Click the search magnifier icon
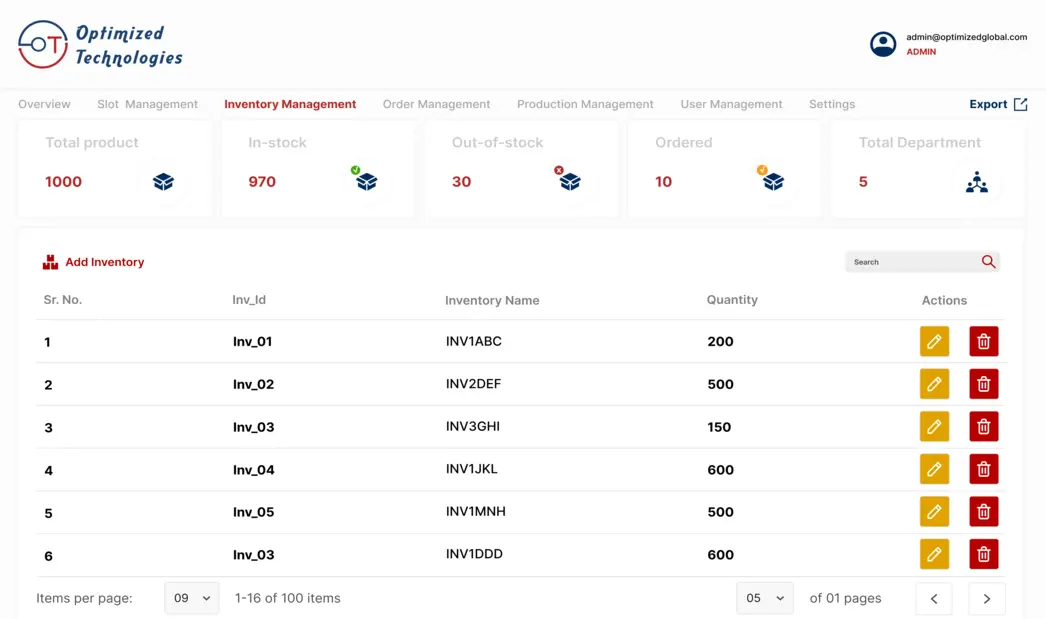The height and width of the screenshot is (619, 1046). [x=988, y=261]
